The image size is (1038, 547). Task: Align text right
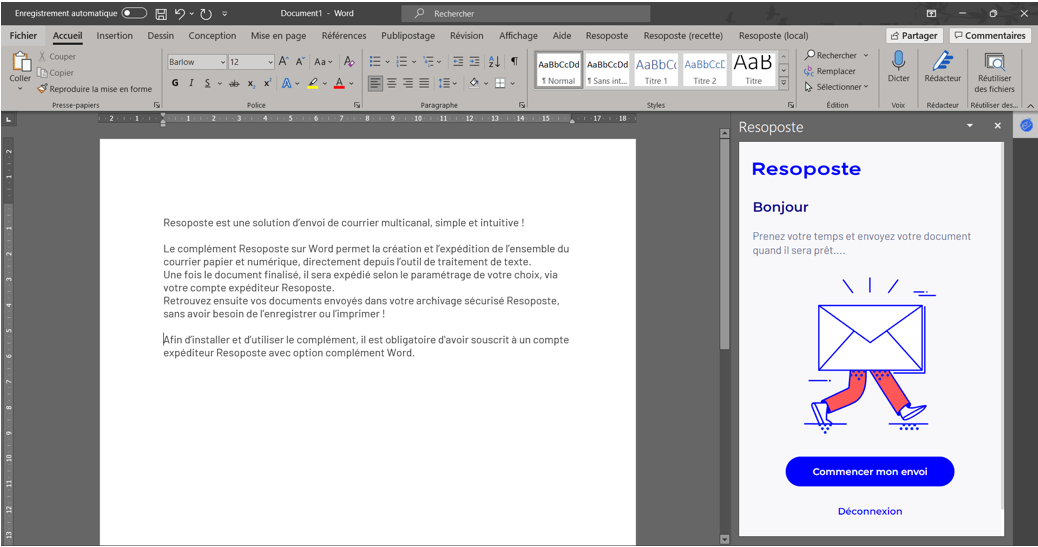(x=408, y=83)
